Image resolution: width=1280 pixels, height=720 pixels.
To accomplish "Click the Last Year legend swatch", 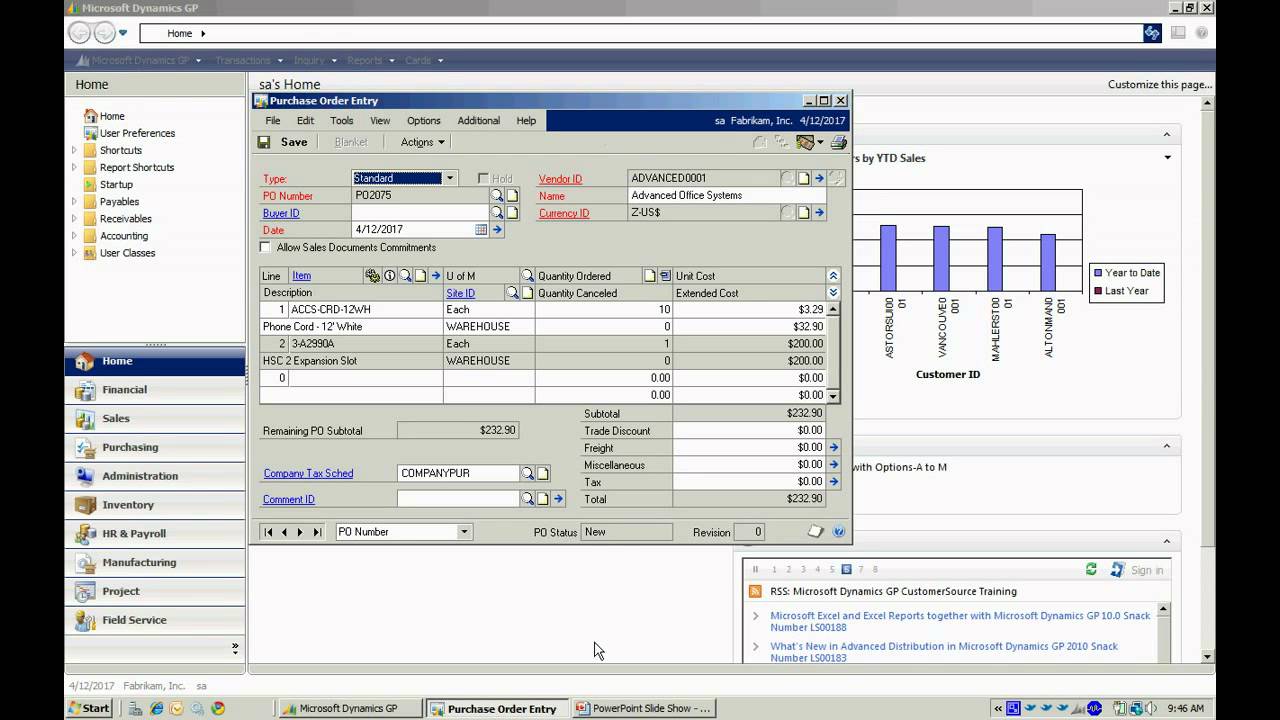I will pos(1097,291).
